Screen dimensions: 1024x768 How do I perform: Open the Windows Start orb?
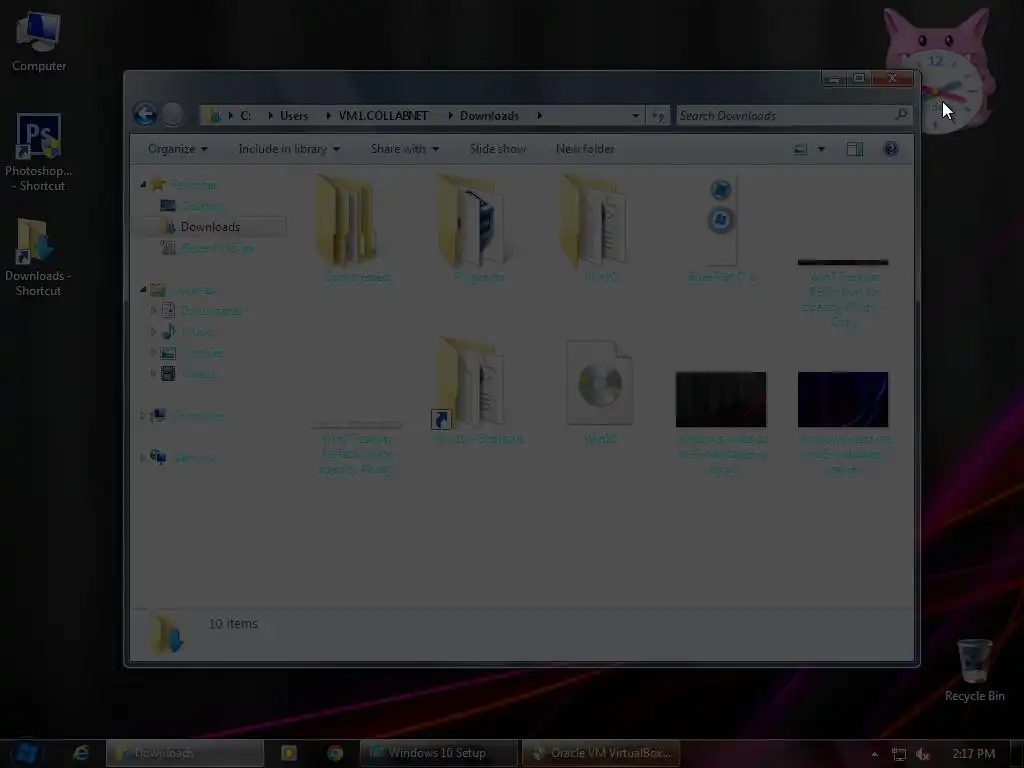click(25, 753)
